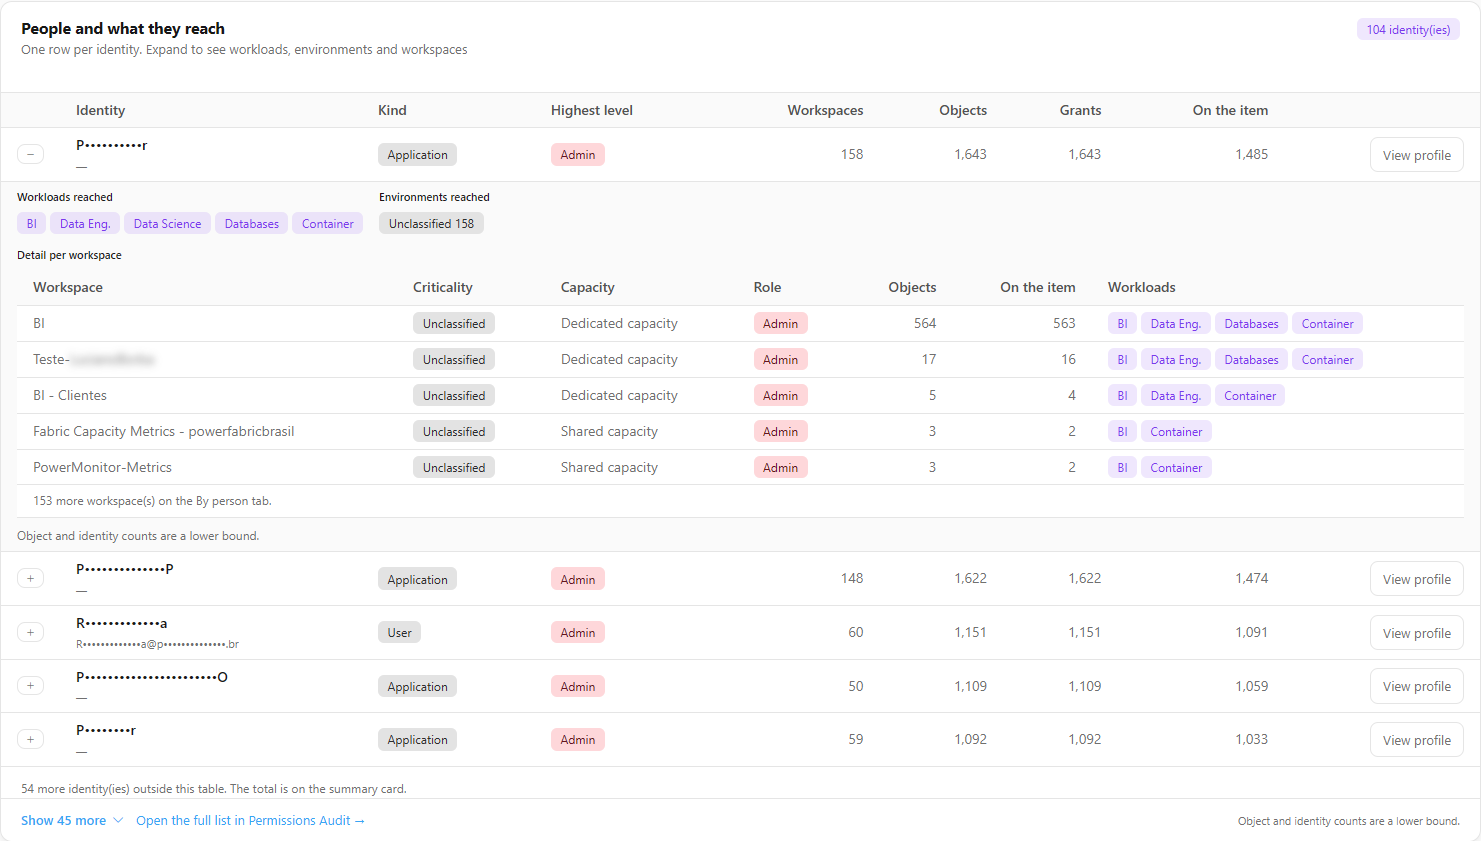Select the BI - Clientes workspace row

pos(740,395)
